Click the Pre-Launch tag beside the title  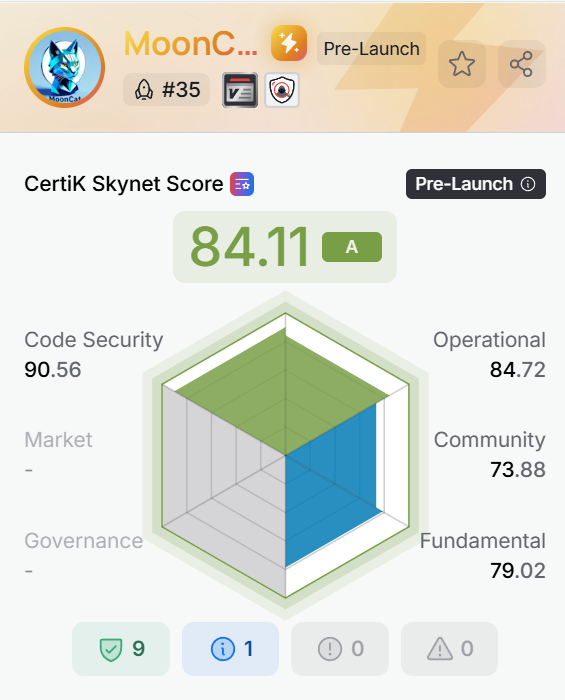[371, 49]
